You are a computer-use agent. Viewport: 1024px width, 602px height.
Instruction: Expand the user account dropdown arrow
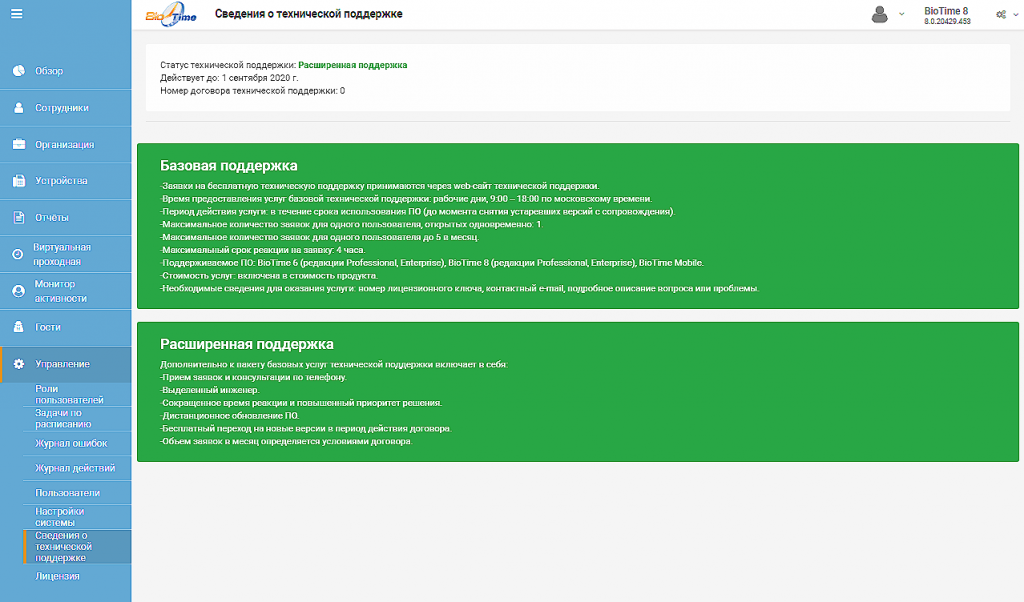click(902, 14)
